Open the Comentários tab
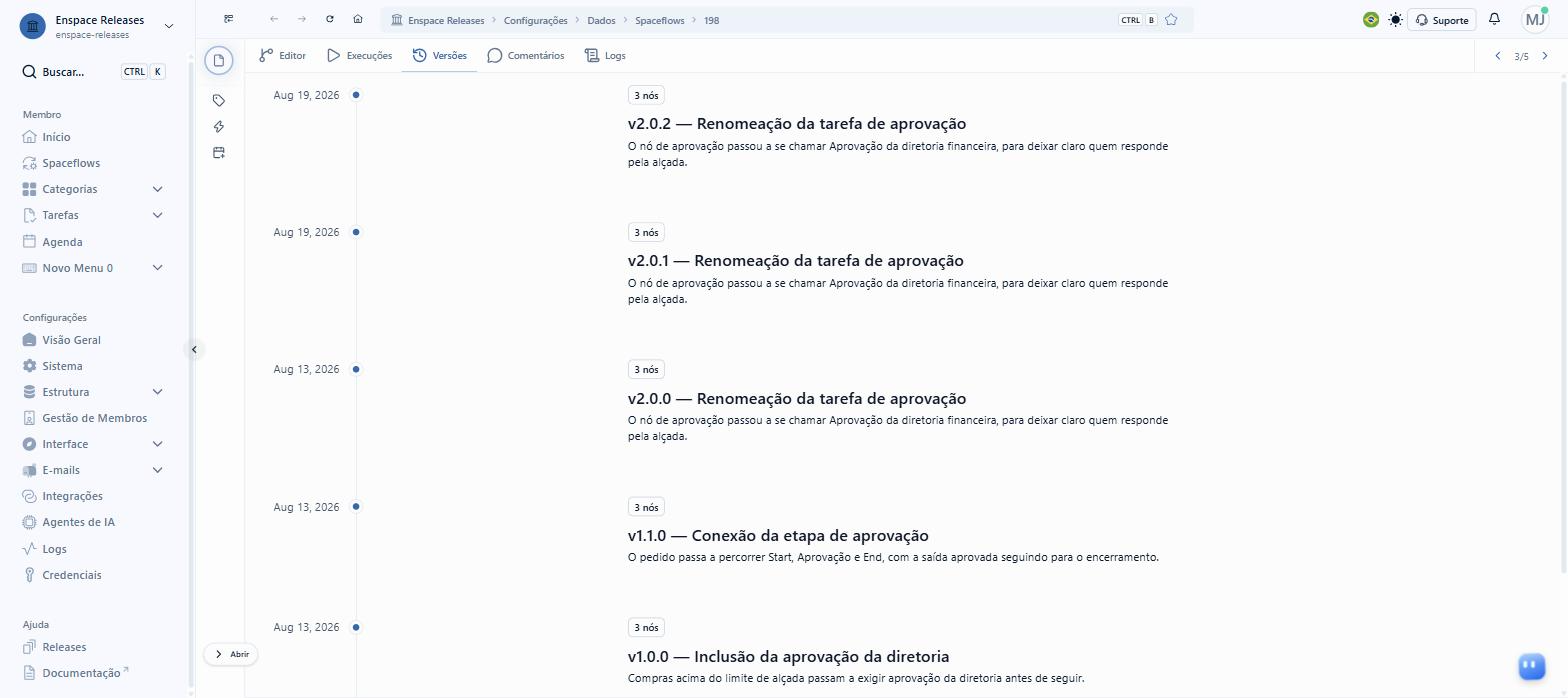 (526, 56)
